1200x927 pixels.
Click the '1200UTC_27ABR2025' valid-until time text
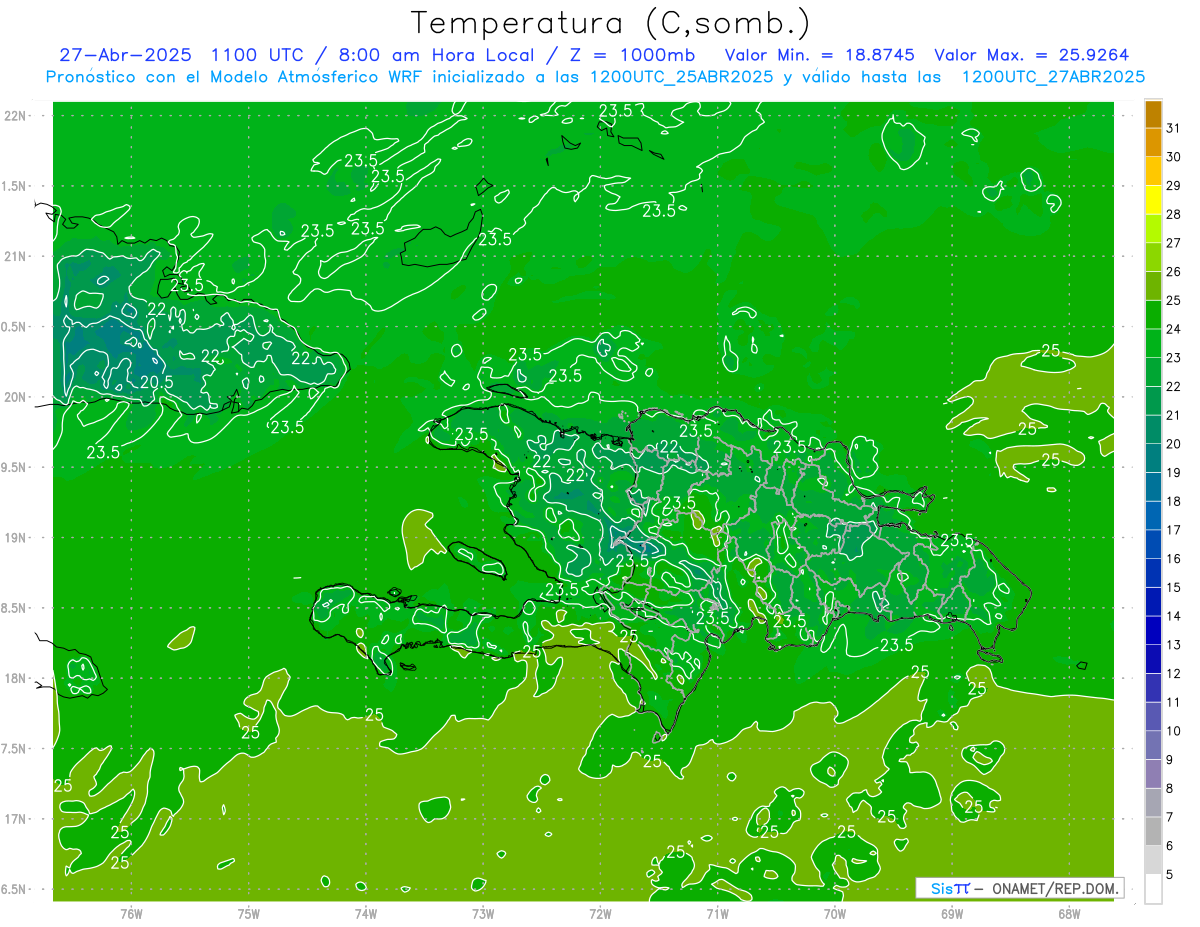click(x=1053, y=77)
